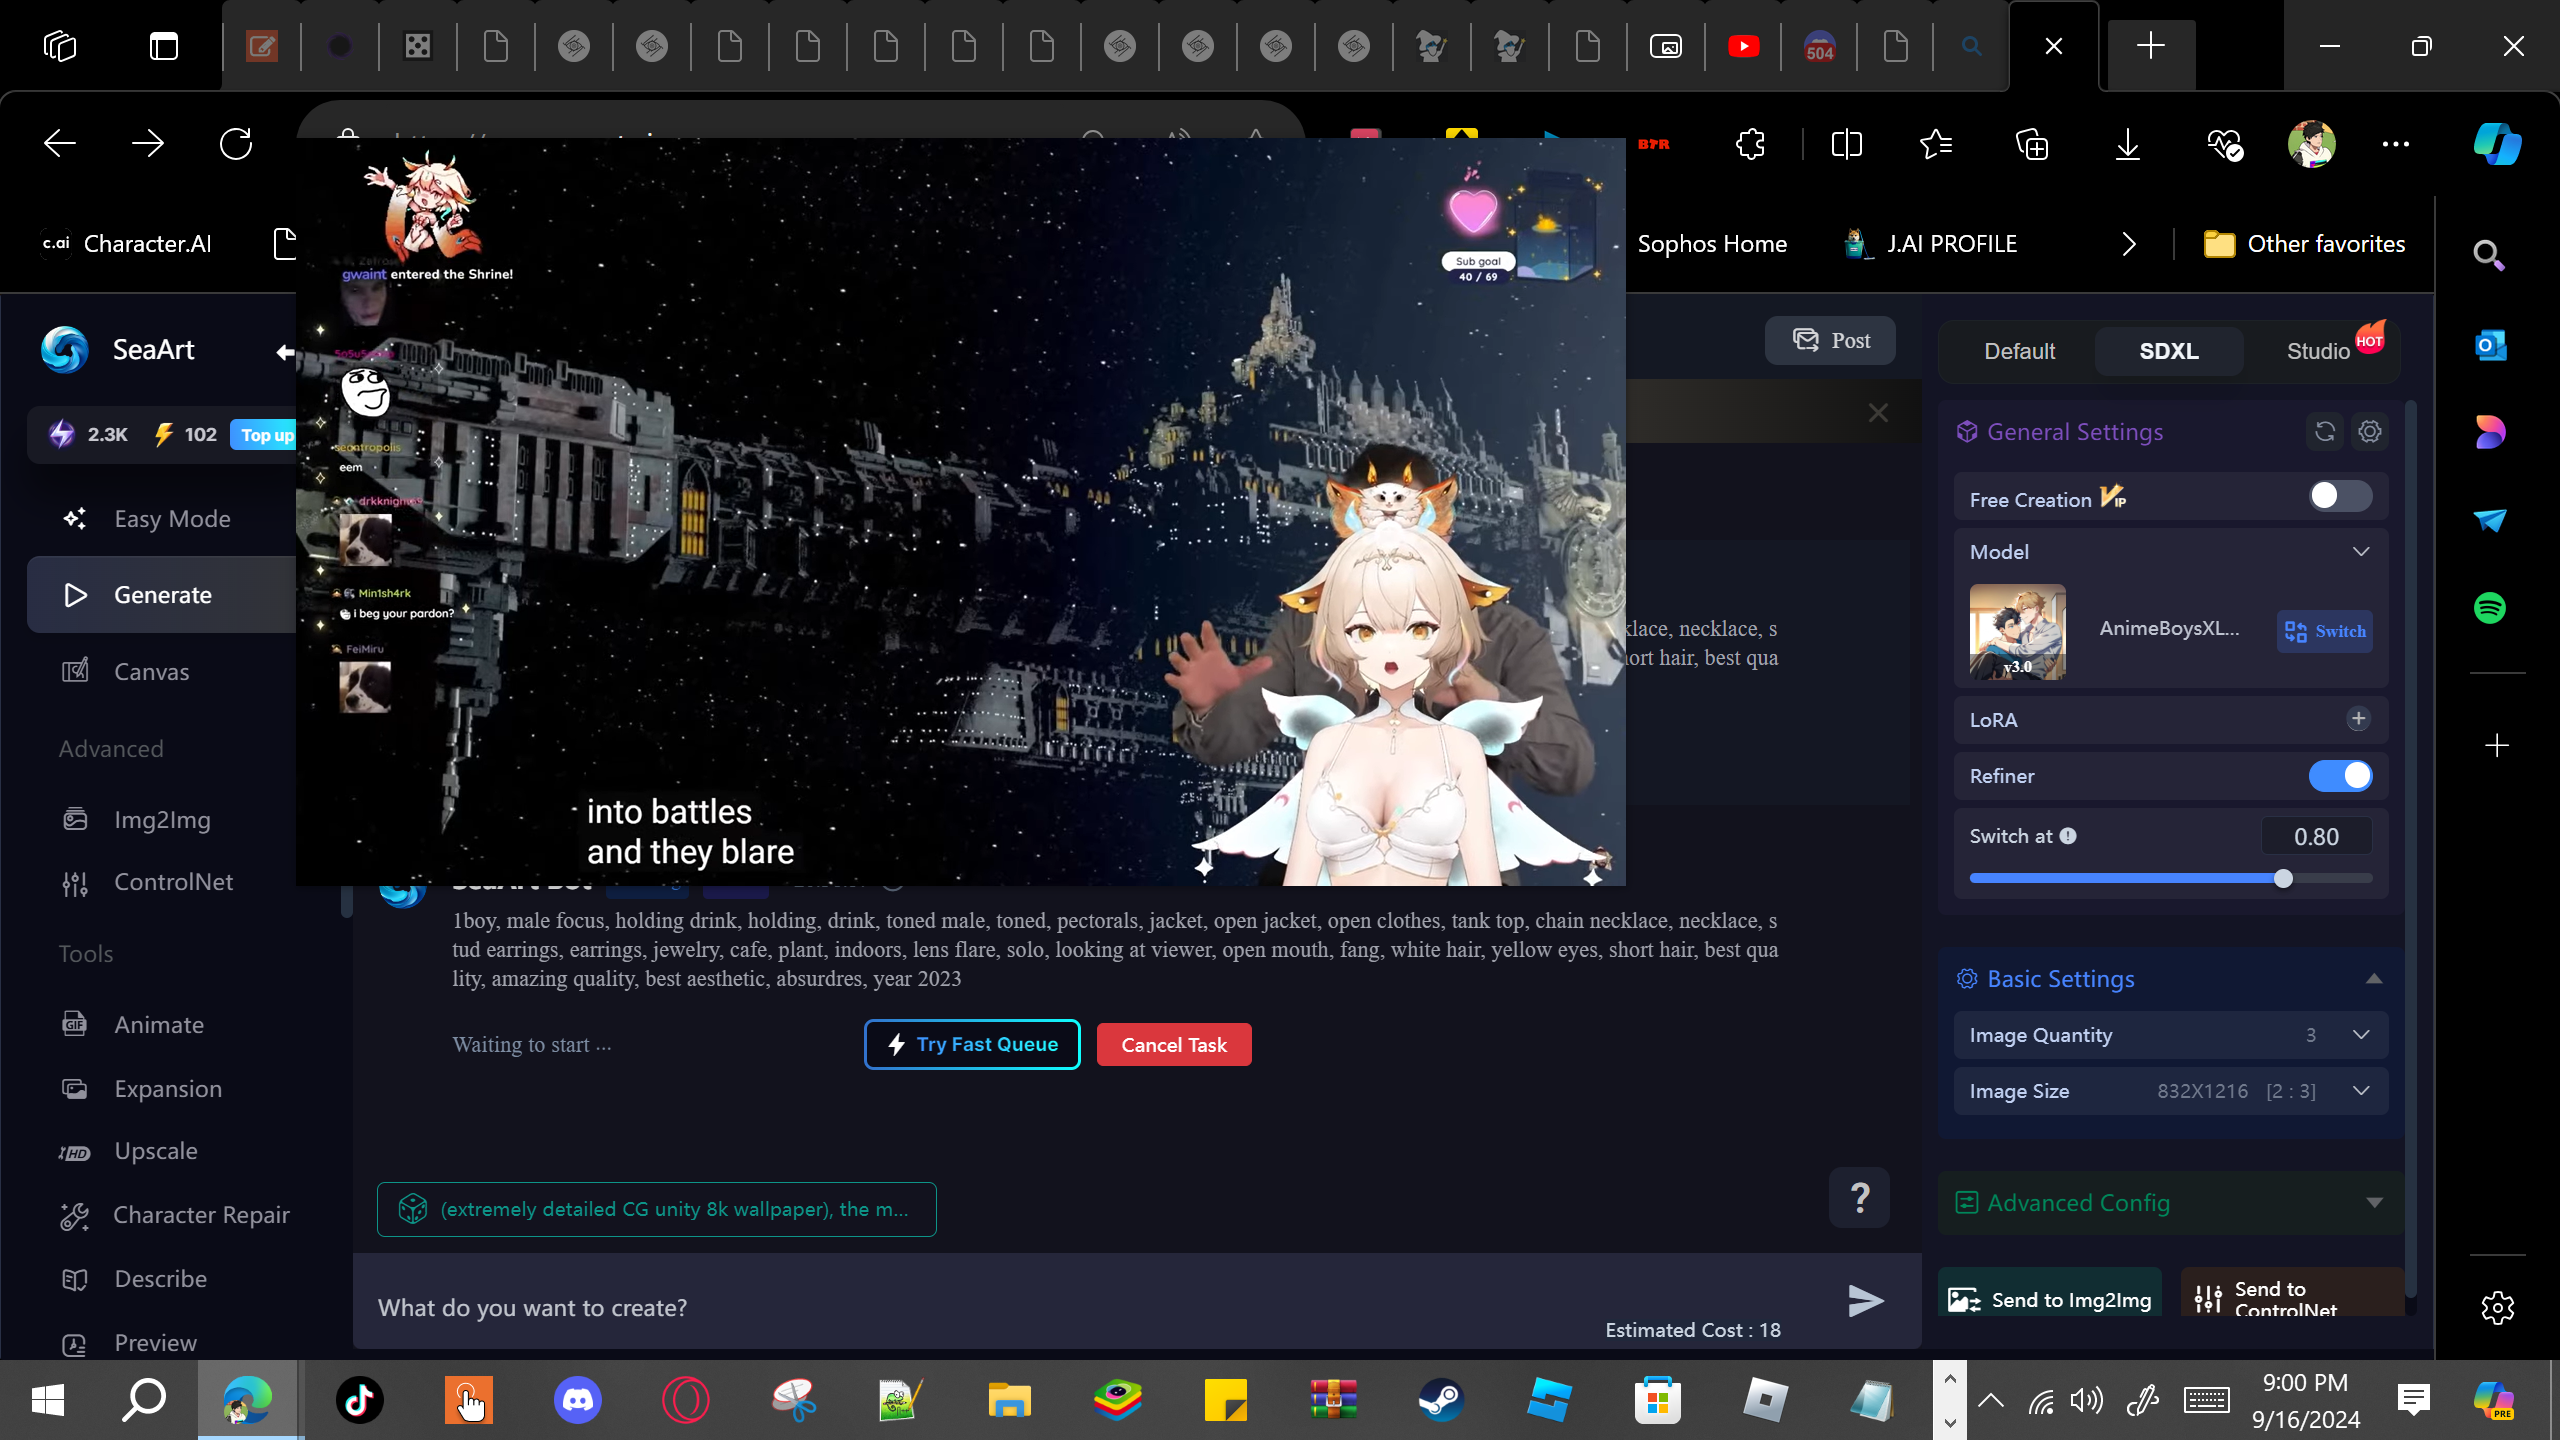Expand the Image Quantity dropdown

pos(2360,1035)
